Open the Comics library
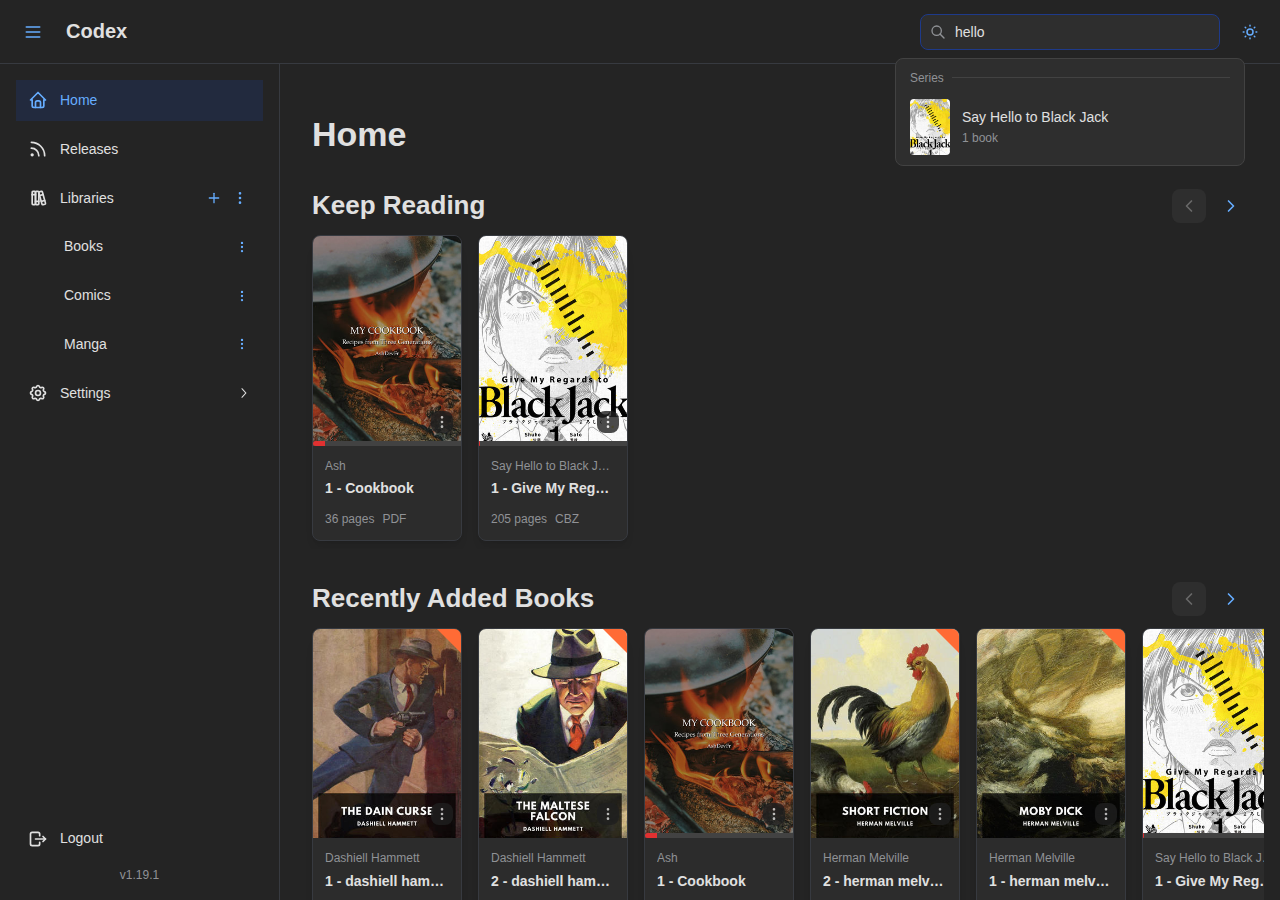 pyautogui.click(x=87, y=295)
